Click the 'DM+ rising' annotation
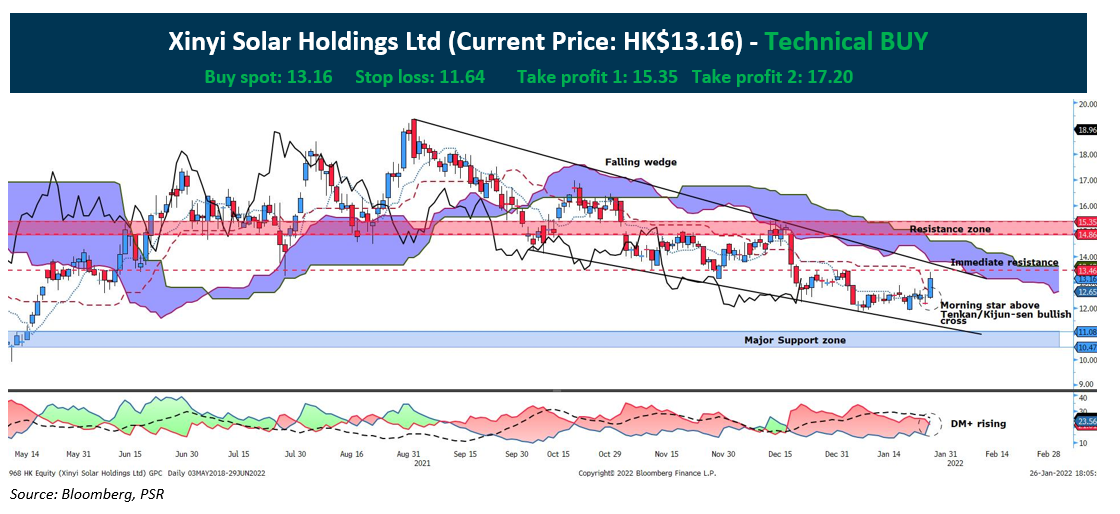This screenshot has height=514, width=1120. pyautogui.click(x=978, y=423)
